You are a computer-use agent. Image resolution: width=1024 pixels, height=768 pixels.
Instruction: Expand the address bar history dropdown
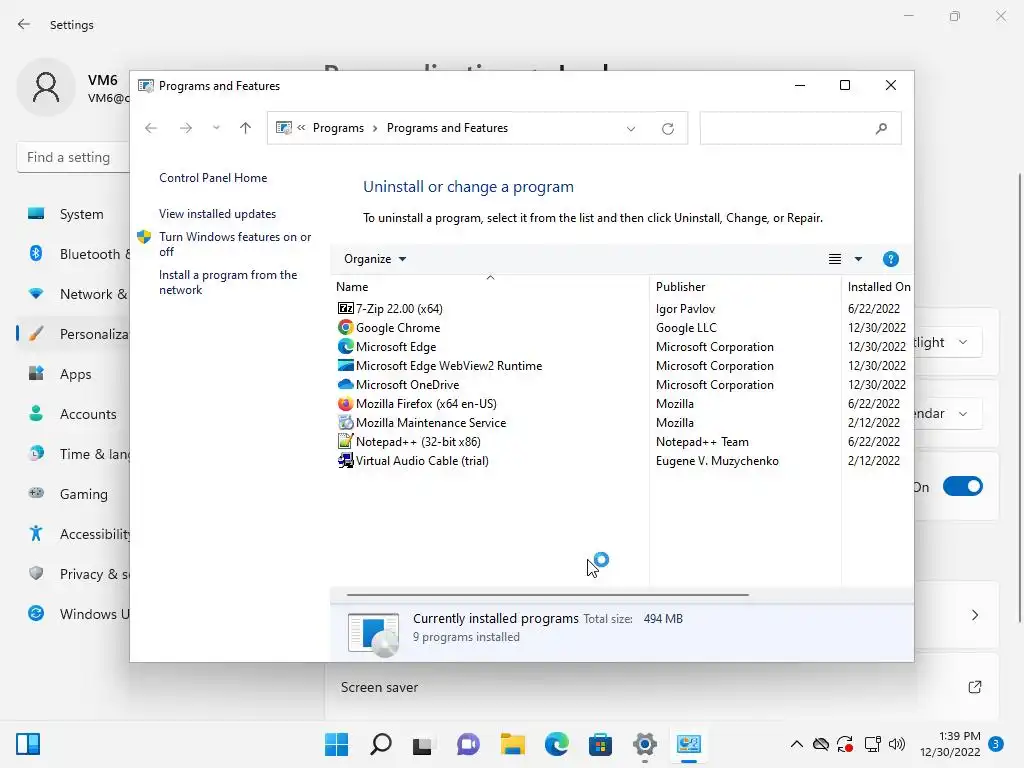[631, 129]
